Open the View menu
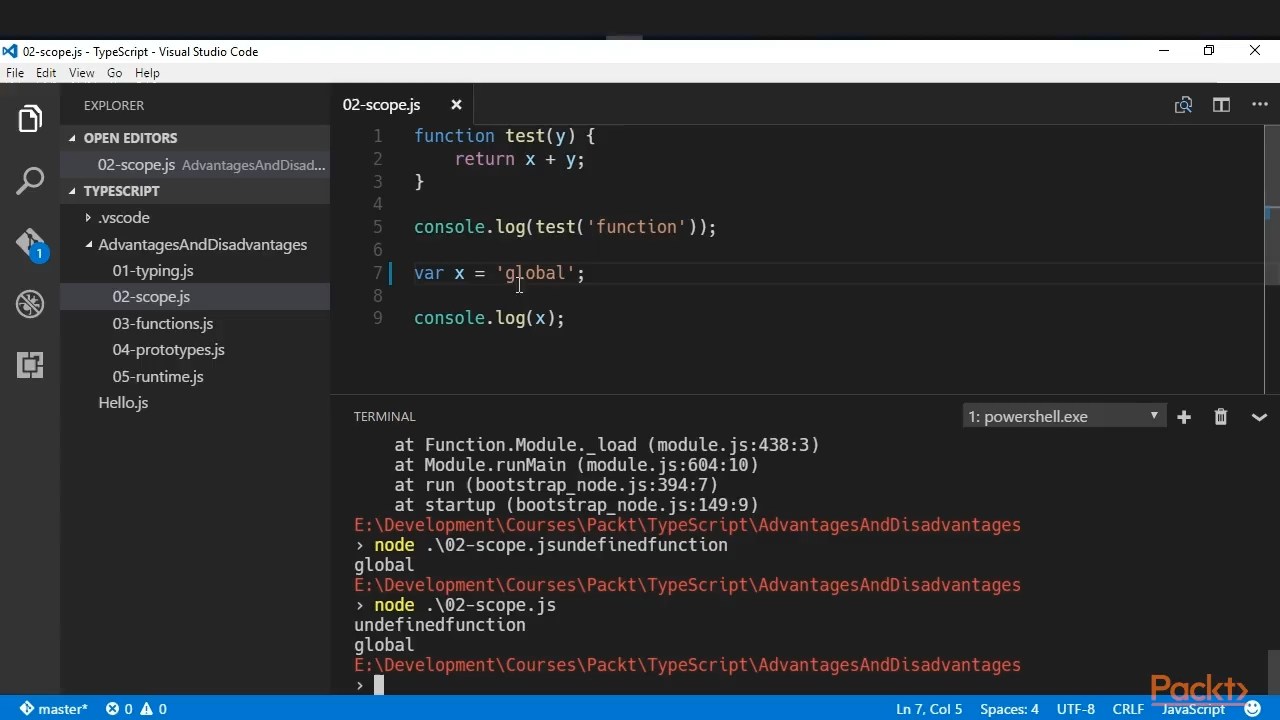The height and width of the screenshot is (720, 1280). coord(81,73)
